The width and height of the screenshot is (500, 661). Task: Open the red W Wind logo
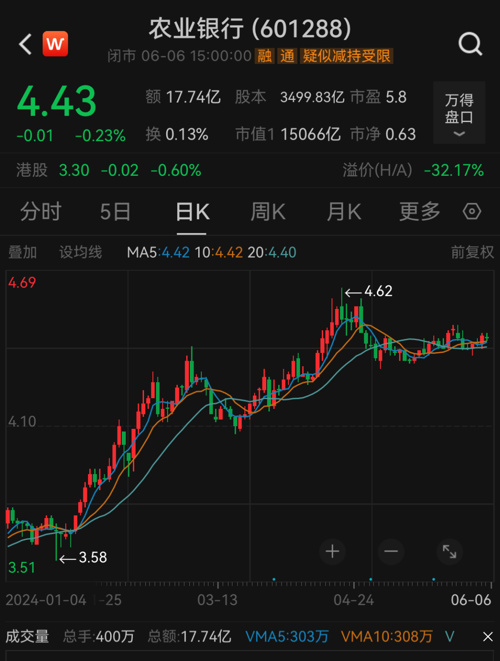point(55,43)
